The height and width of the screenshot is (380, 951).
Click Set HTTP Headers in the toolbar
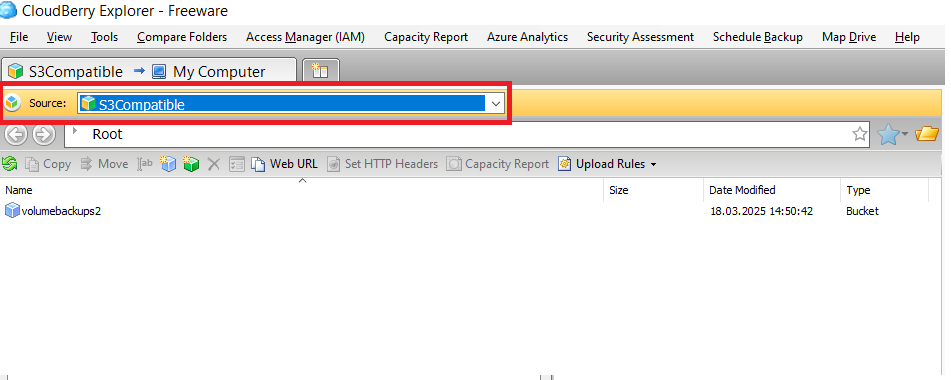382,164
